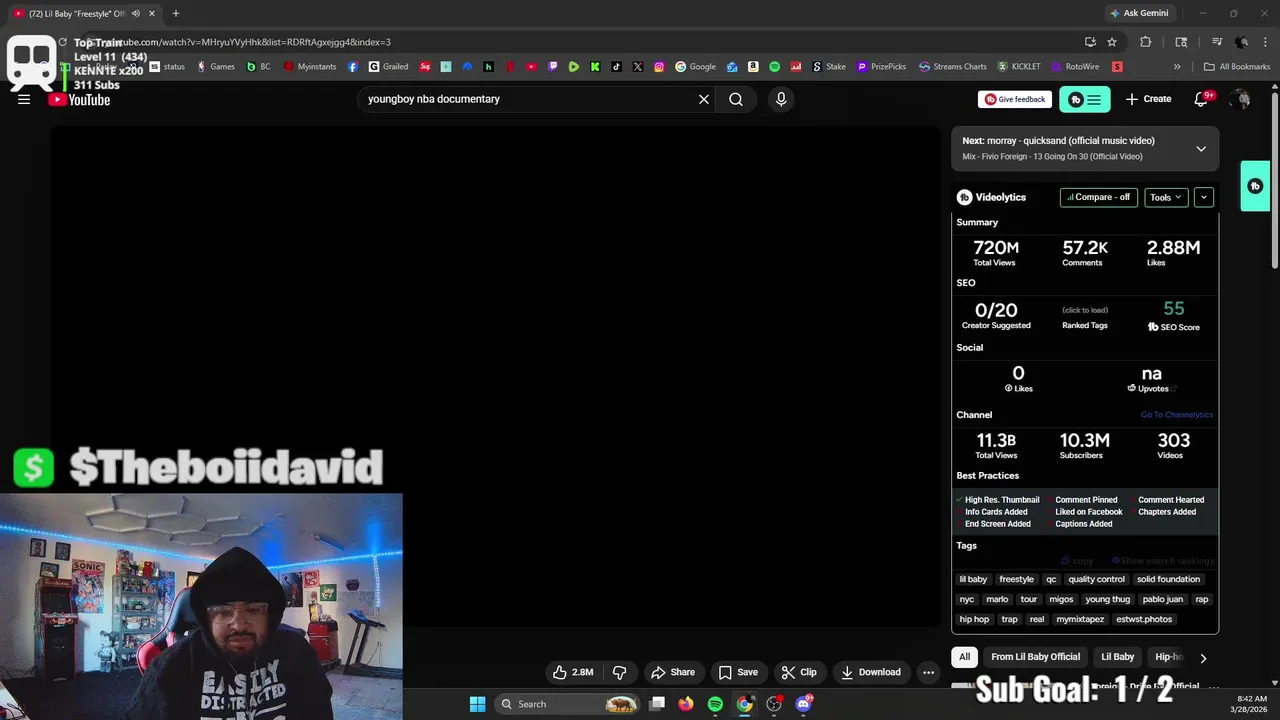Save the video to a playlist
Viewport: 1280px width, 720px height.
(738, 672)
